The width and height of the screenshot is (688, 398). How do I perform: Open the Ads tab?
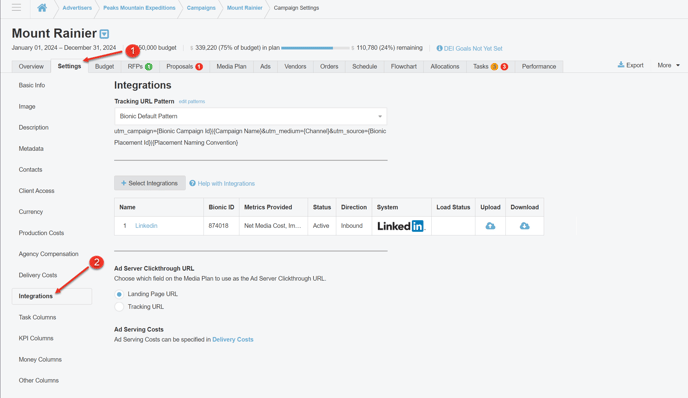[265, 67]
